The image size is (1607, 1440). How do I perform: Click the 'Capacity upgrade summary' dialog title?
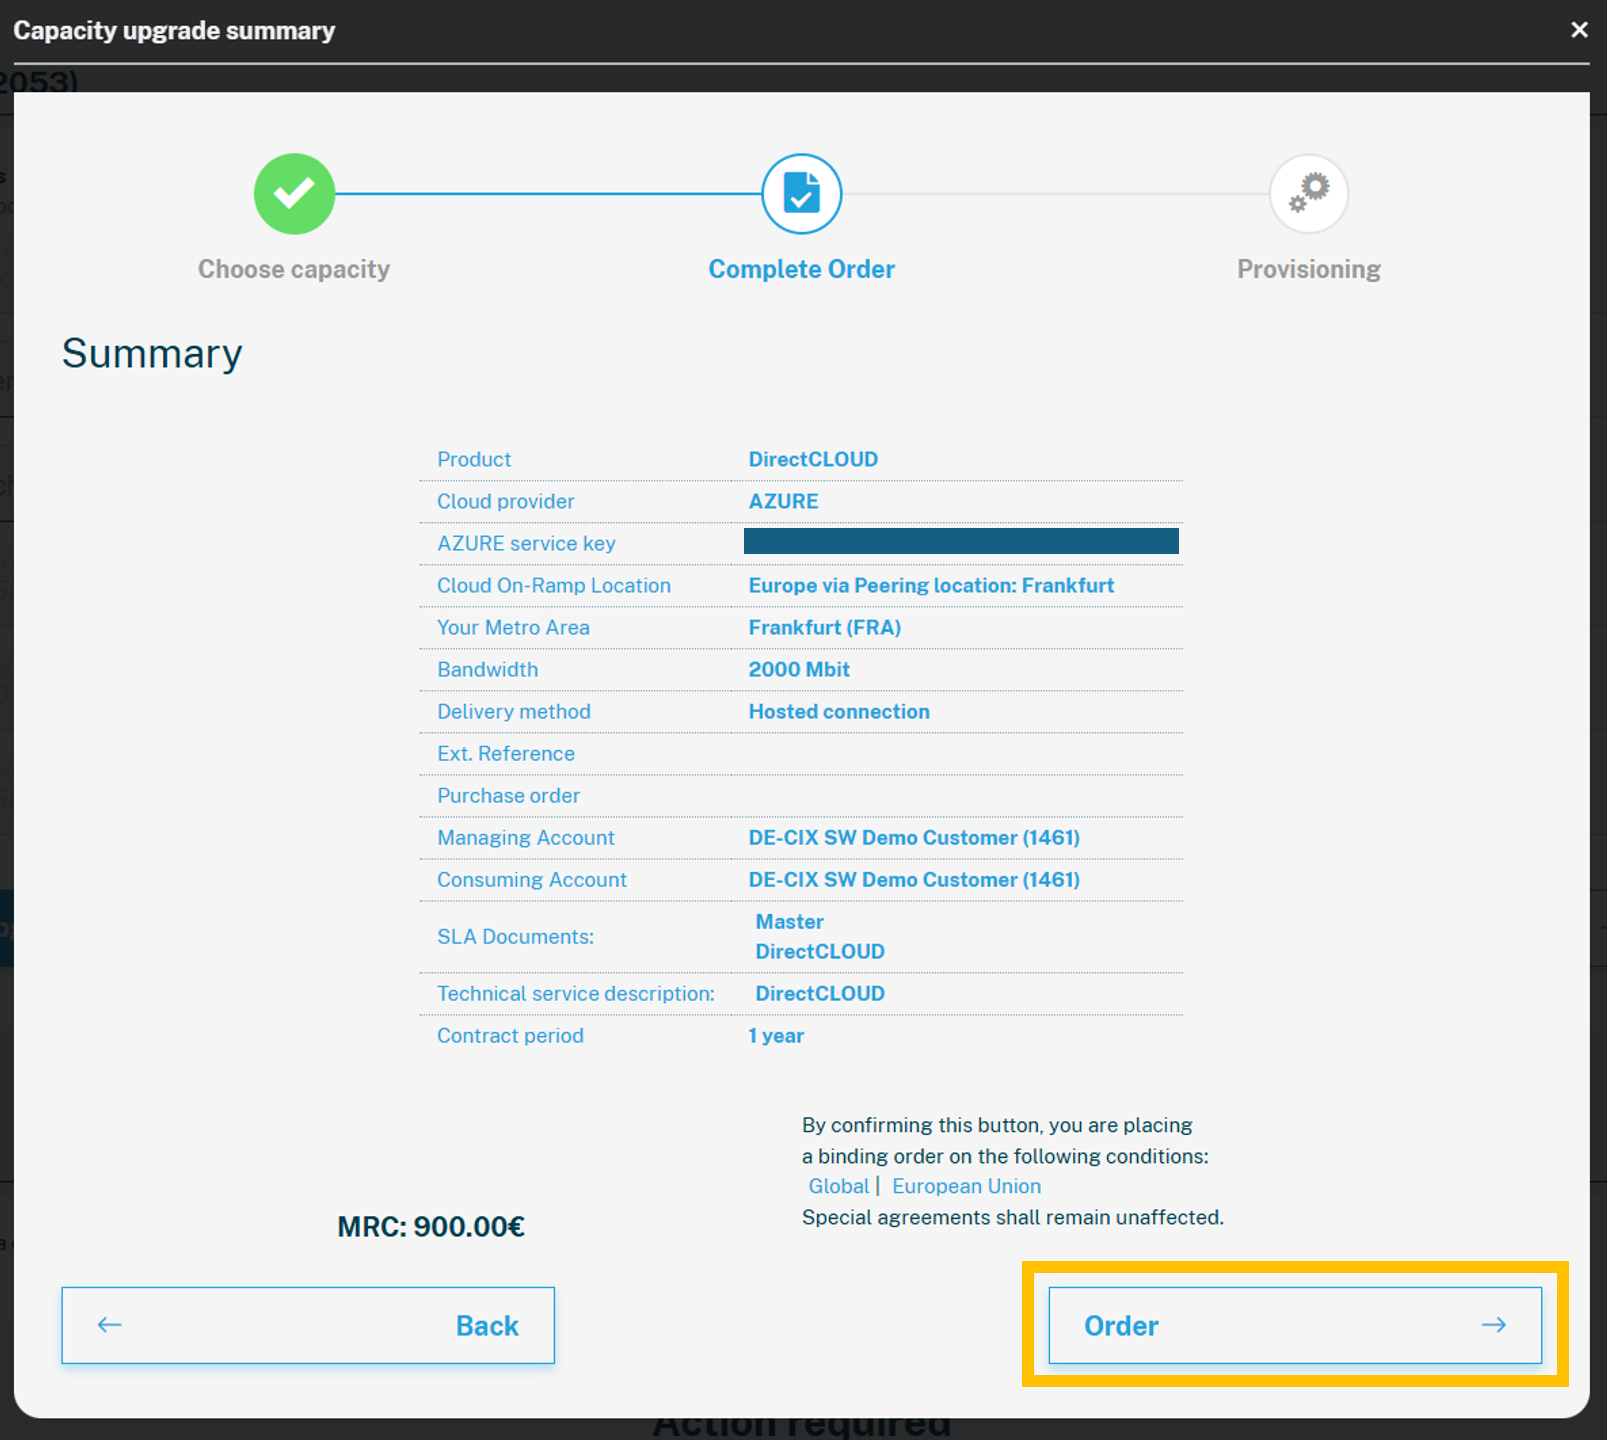click(174, 31)
